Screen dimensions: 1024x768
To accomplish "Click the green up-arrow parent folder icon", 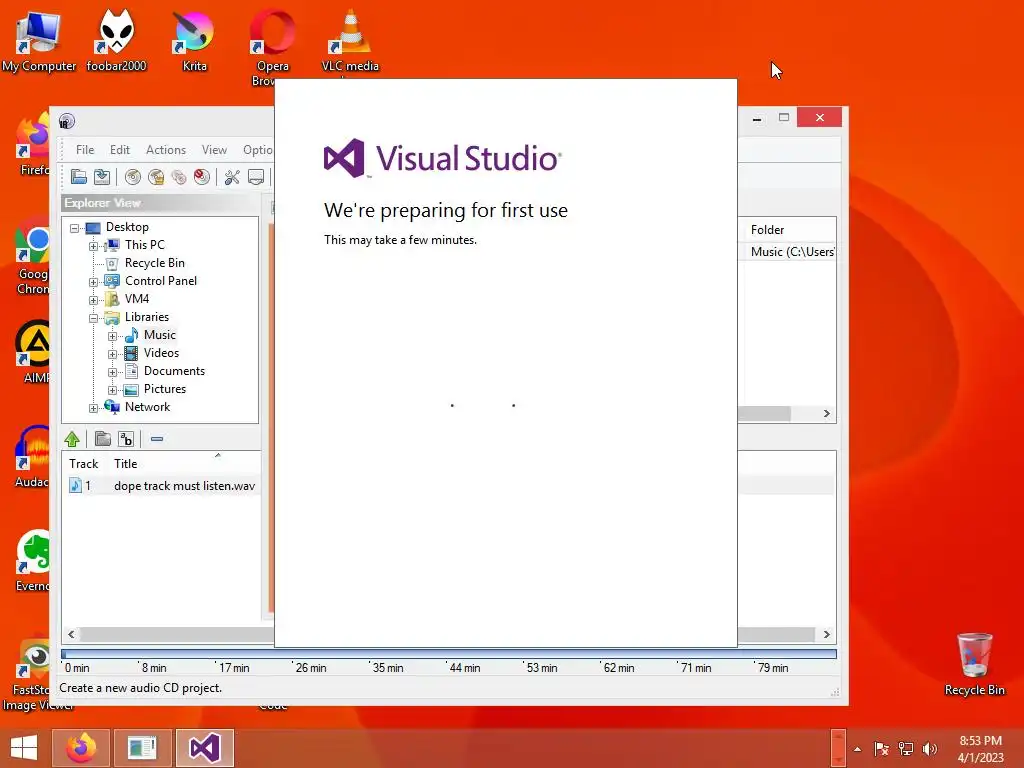I will click(x=72, y=439).
